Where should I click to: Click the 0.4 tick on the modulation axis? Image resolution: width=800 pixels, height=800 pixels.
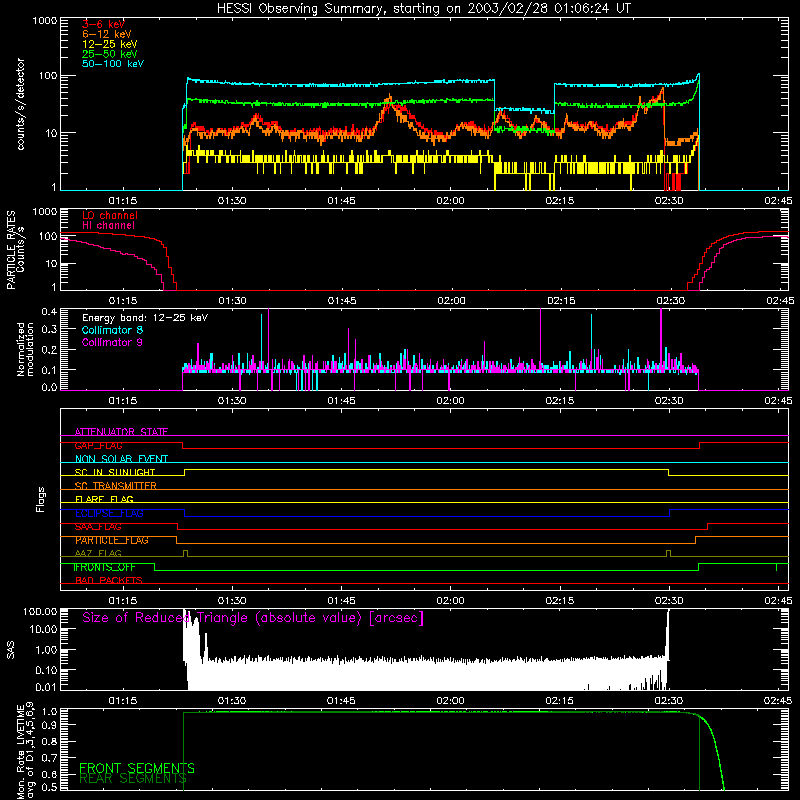pos(49,312)
